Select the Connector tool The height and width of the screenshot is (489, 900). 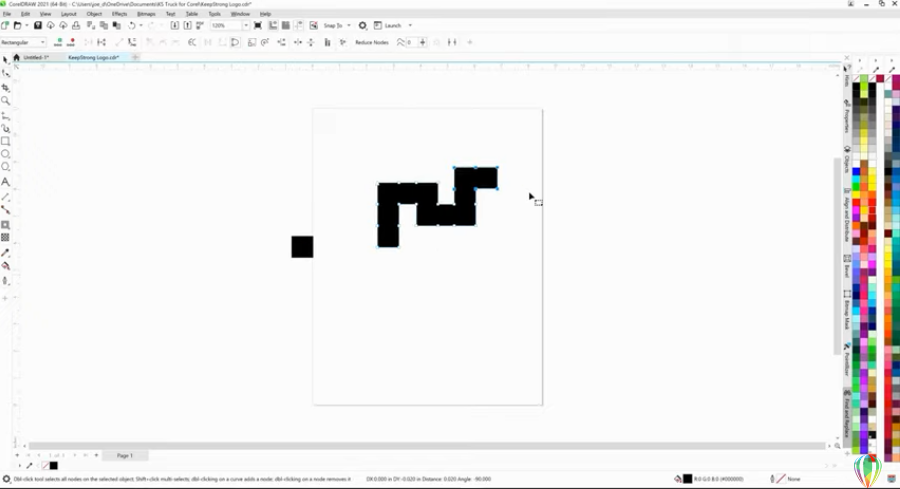[x=6, y=210]
